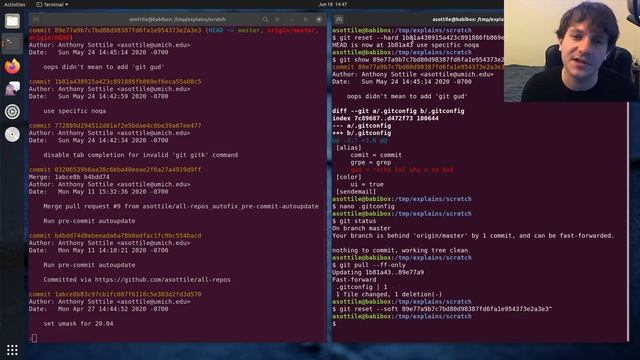
Task: Click the '--- a/.gitconfig' diff line
Action: 362,126
